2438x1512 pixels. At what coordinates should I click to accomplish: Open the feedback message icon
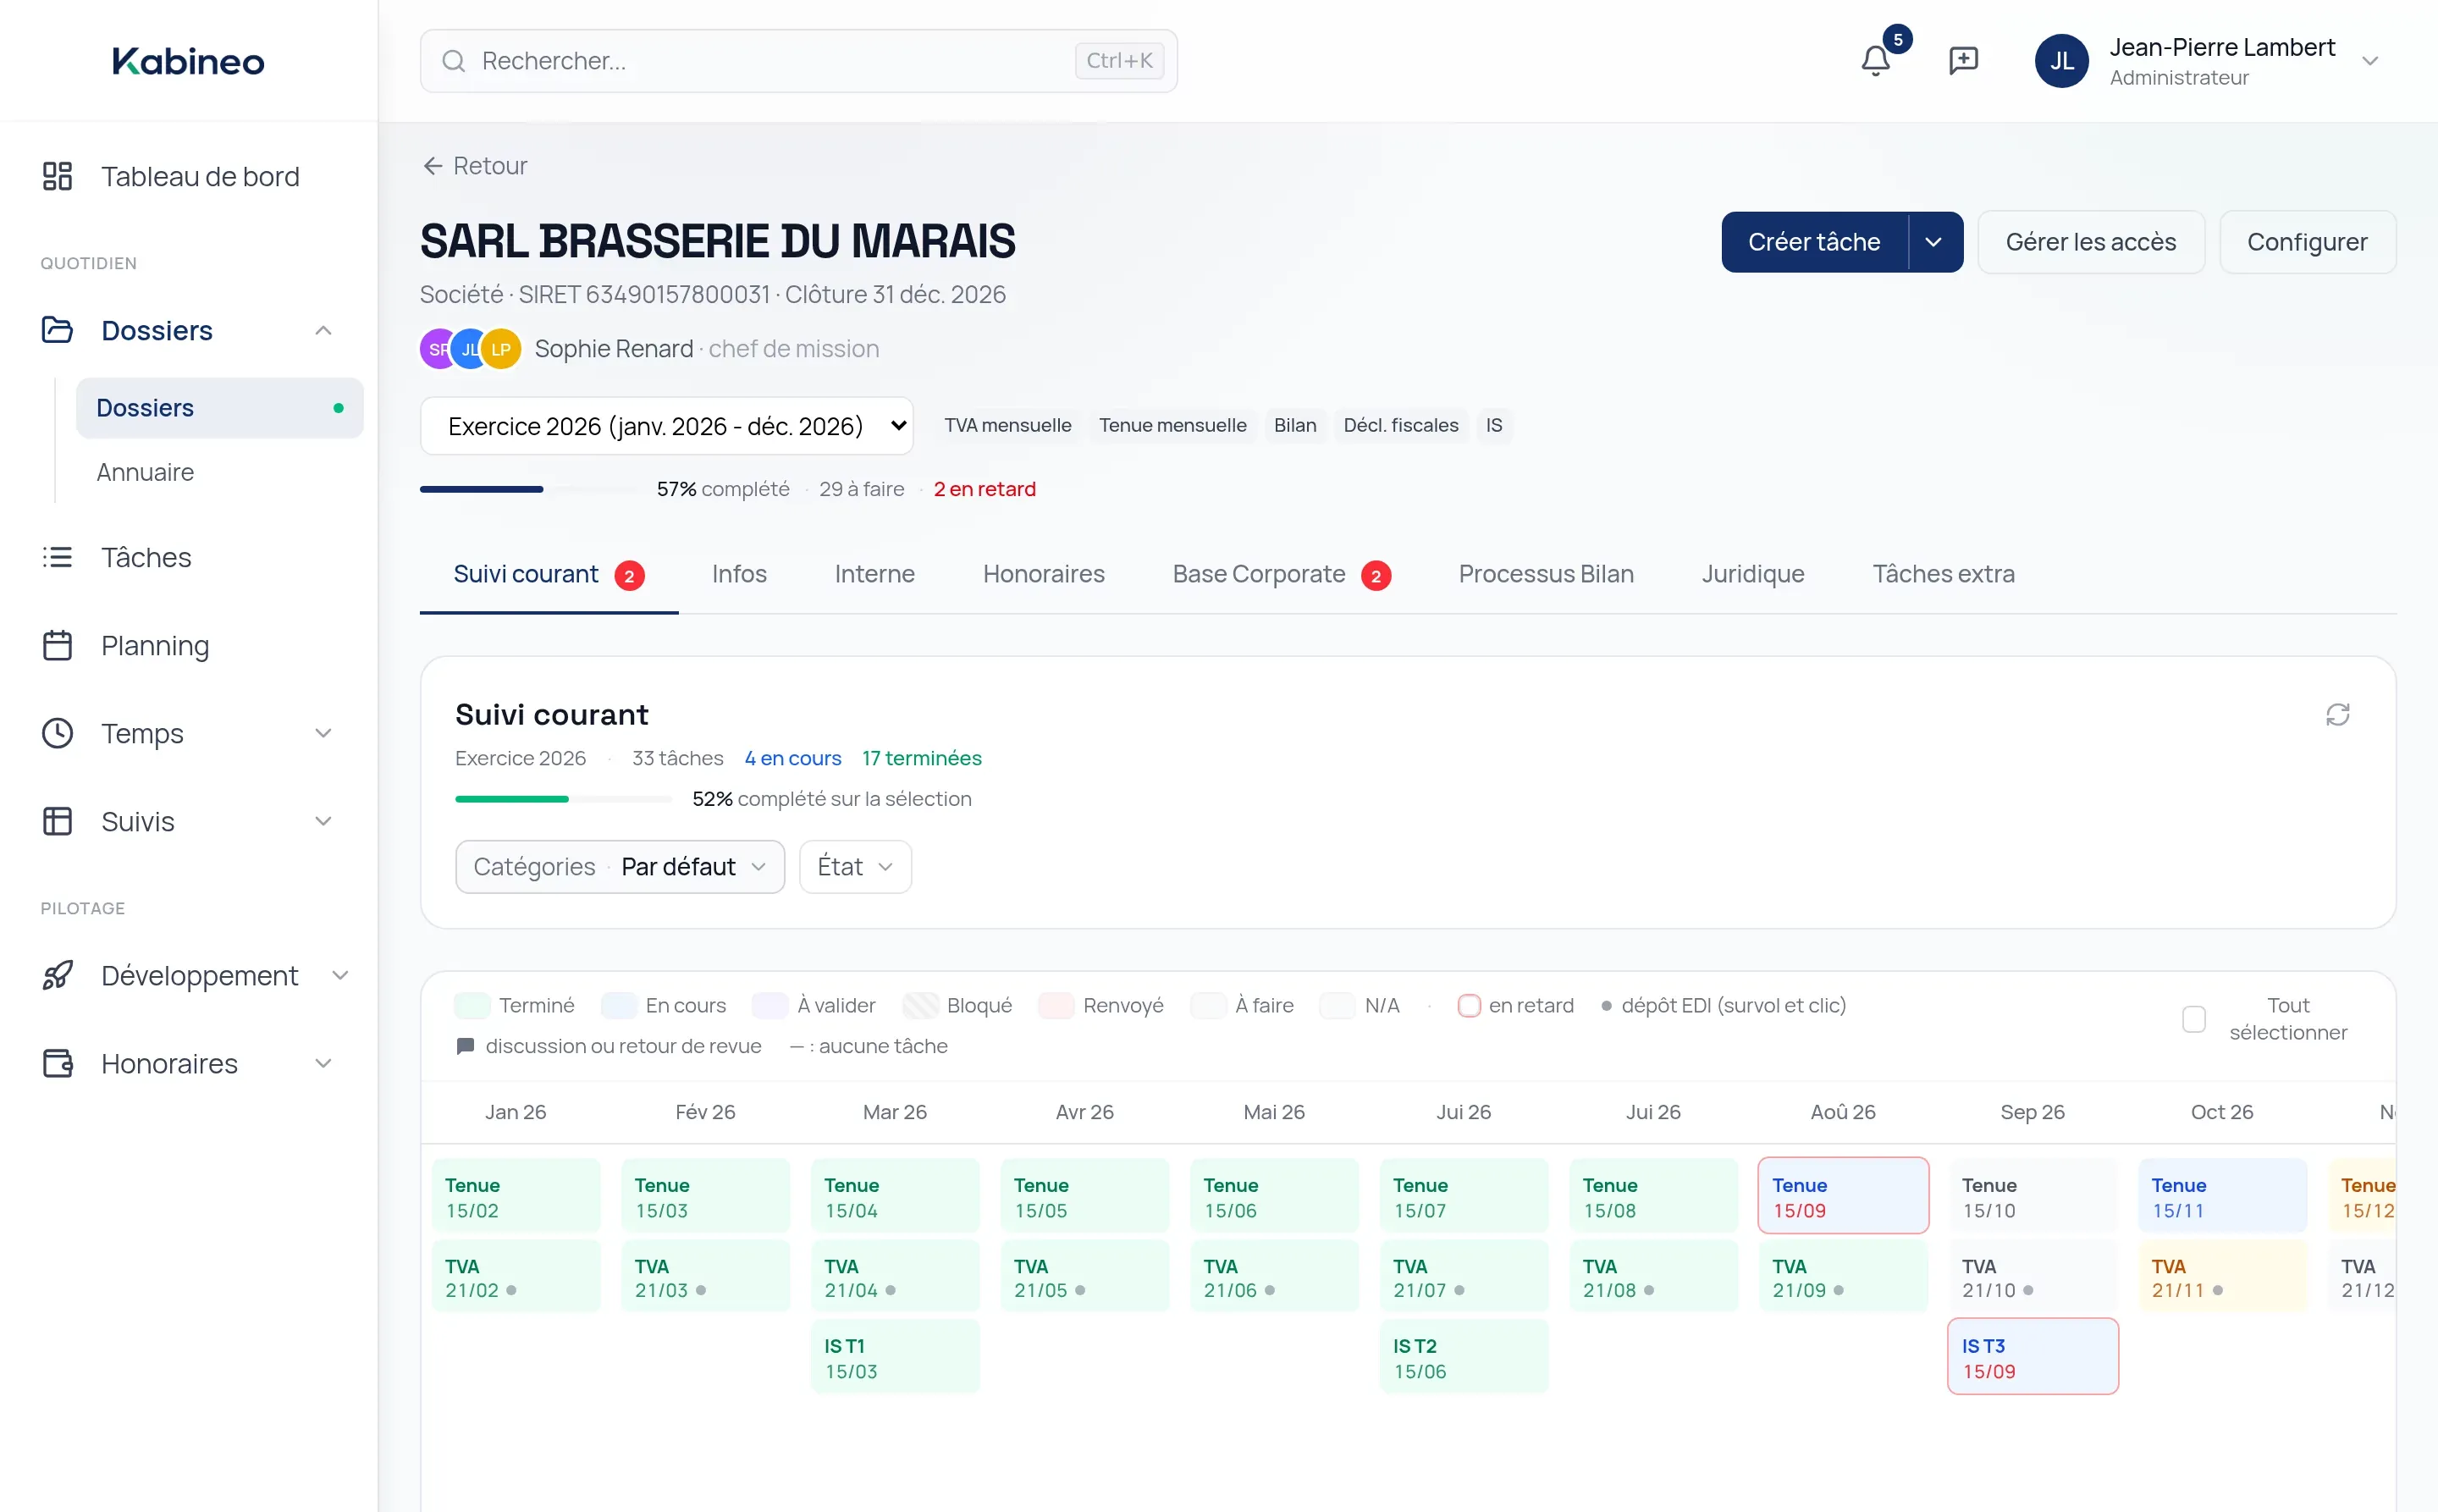point(1963,61)
